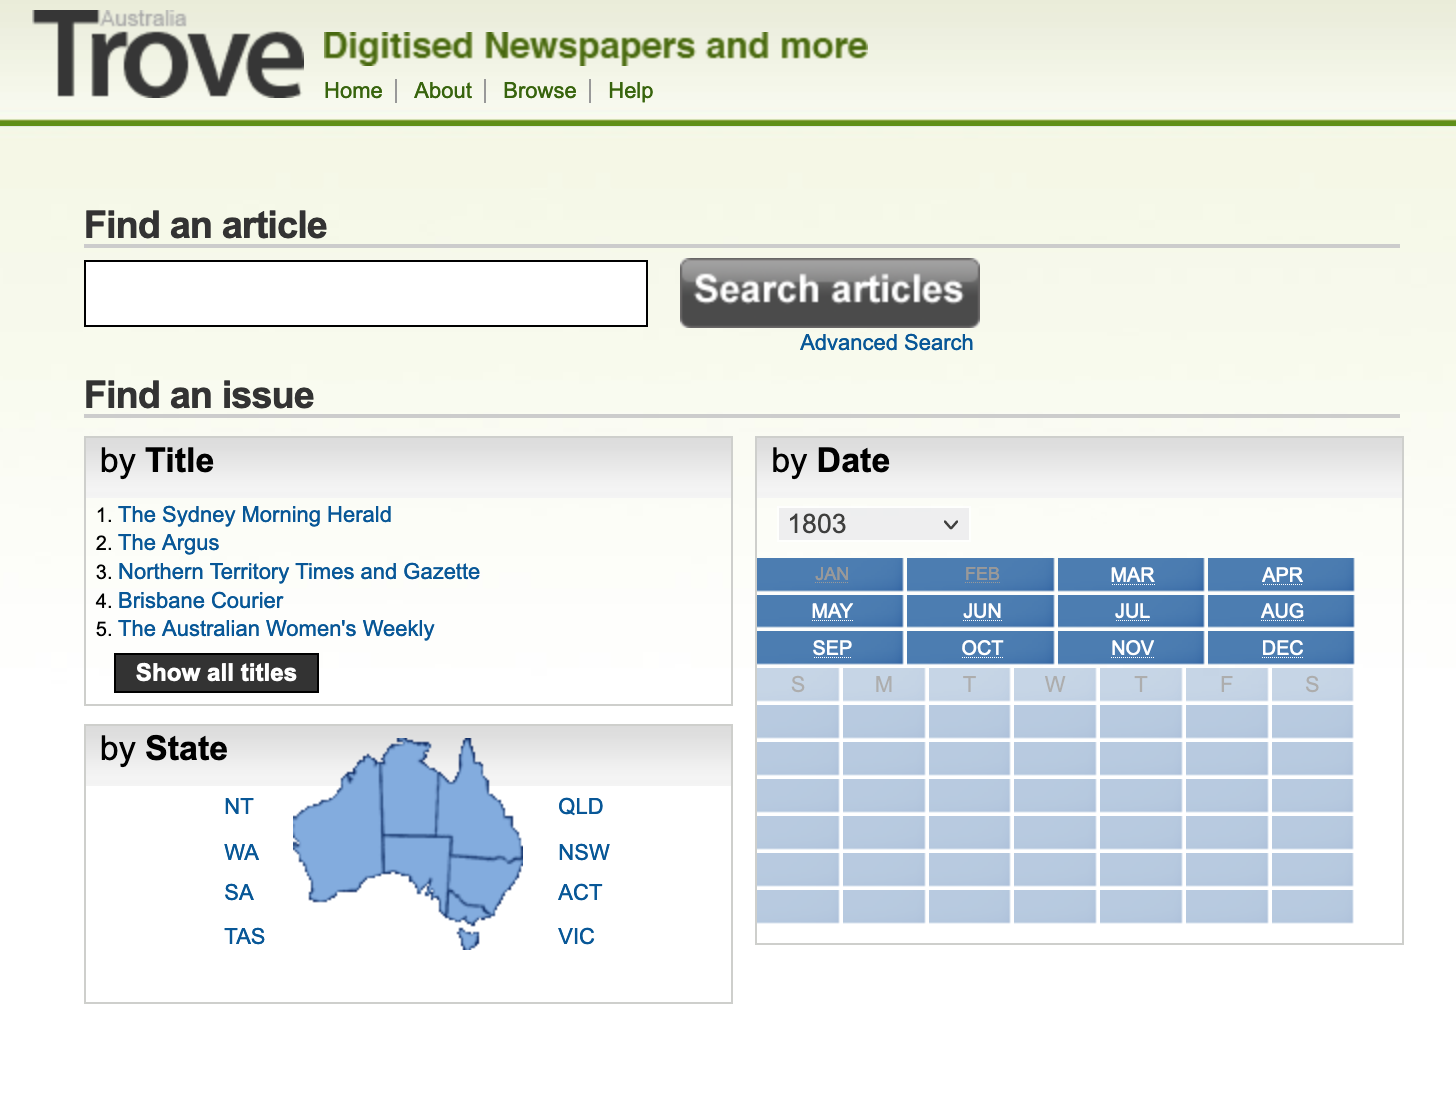Click Tasmania on the Australia map
The image size is (1456, 1096).
[469, 939]
